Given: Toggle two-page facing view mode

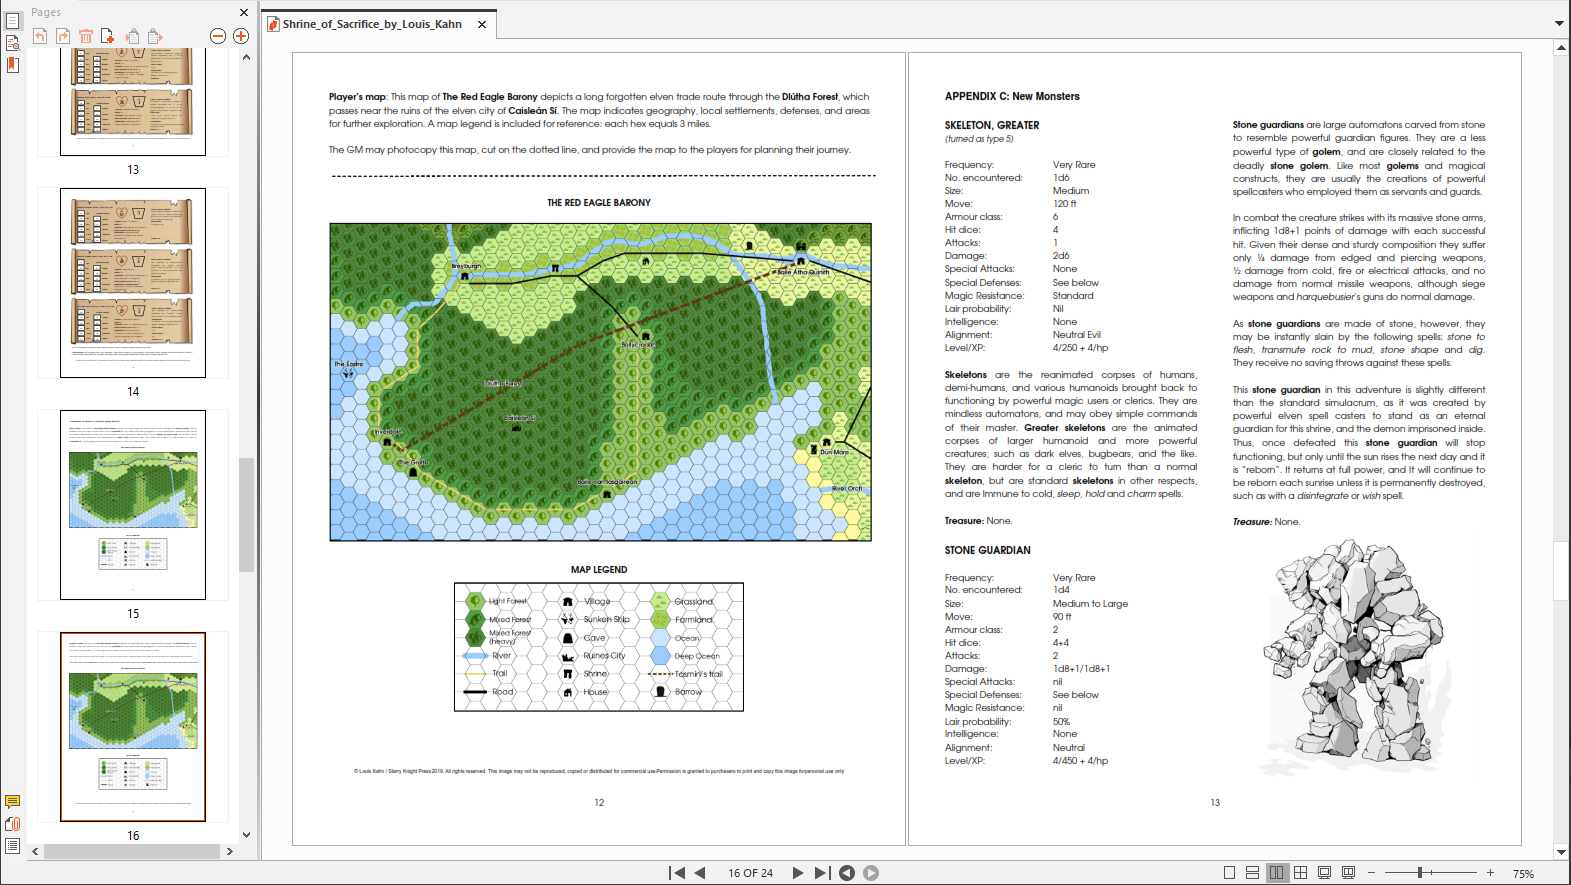Looking at the screenshot, I should (1276, 873).
